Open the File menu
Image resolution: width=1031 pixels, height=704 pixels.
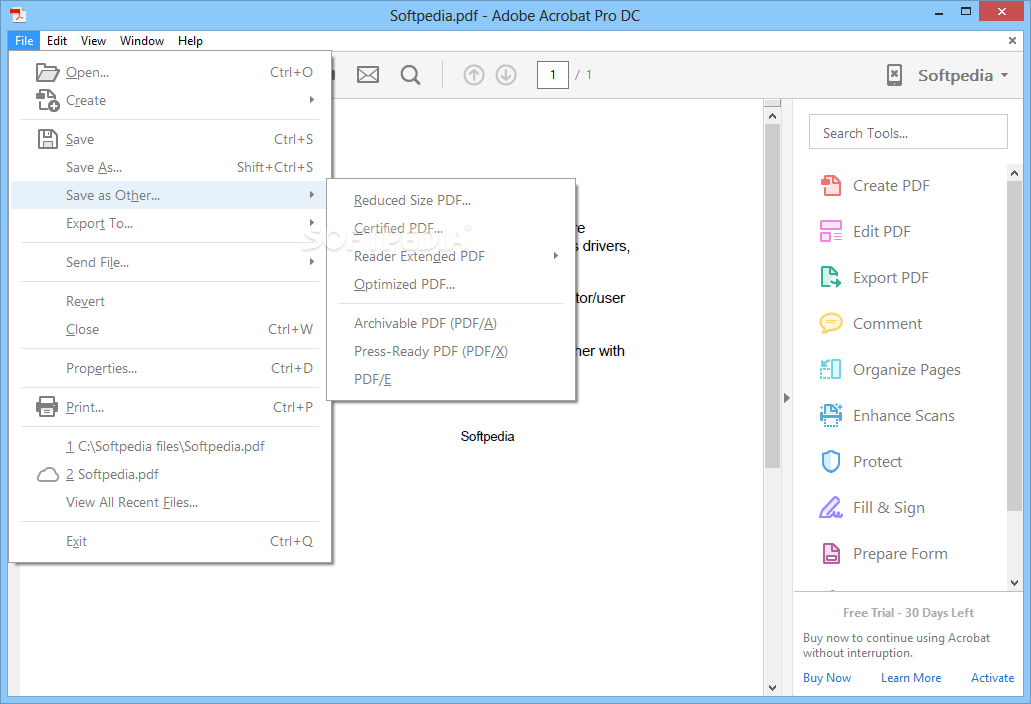[24, 41]
